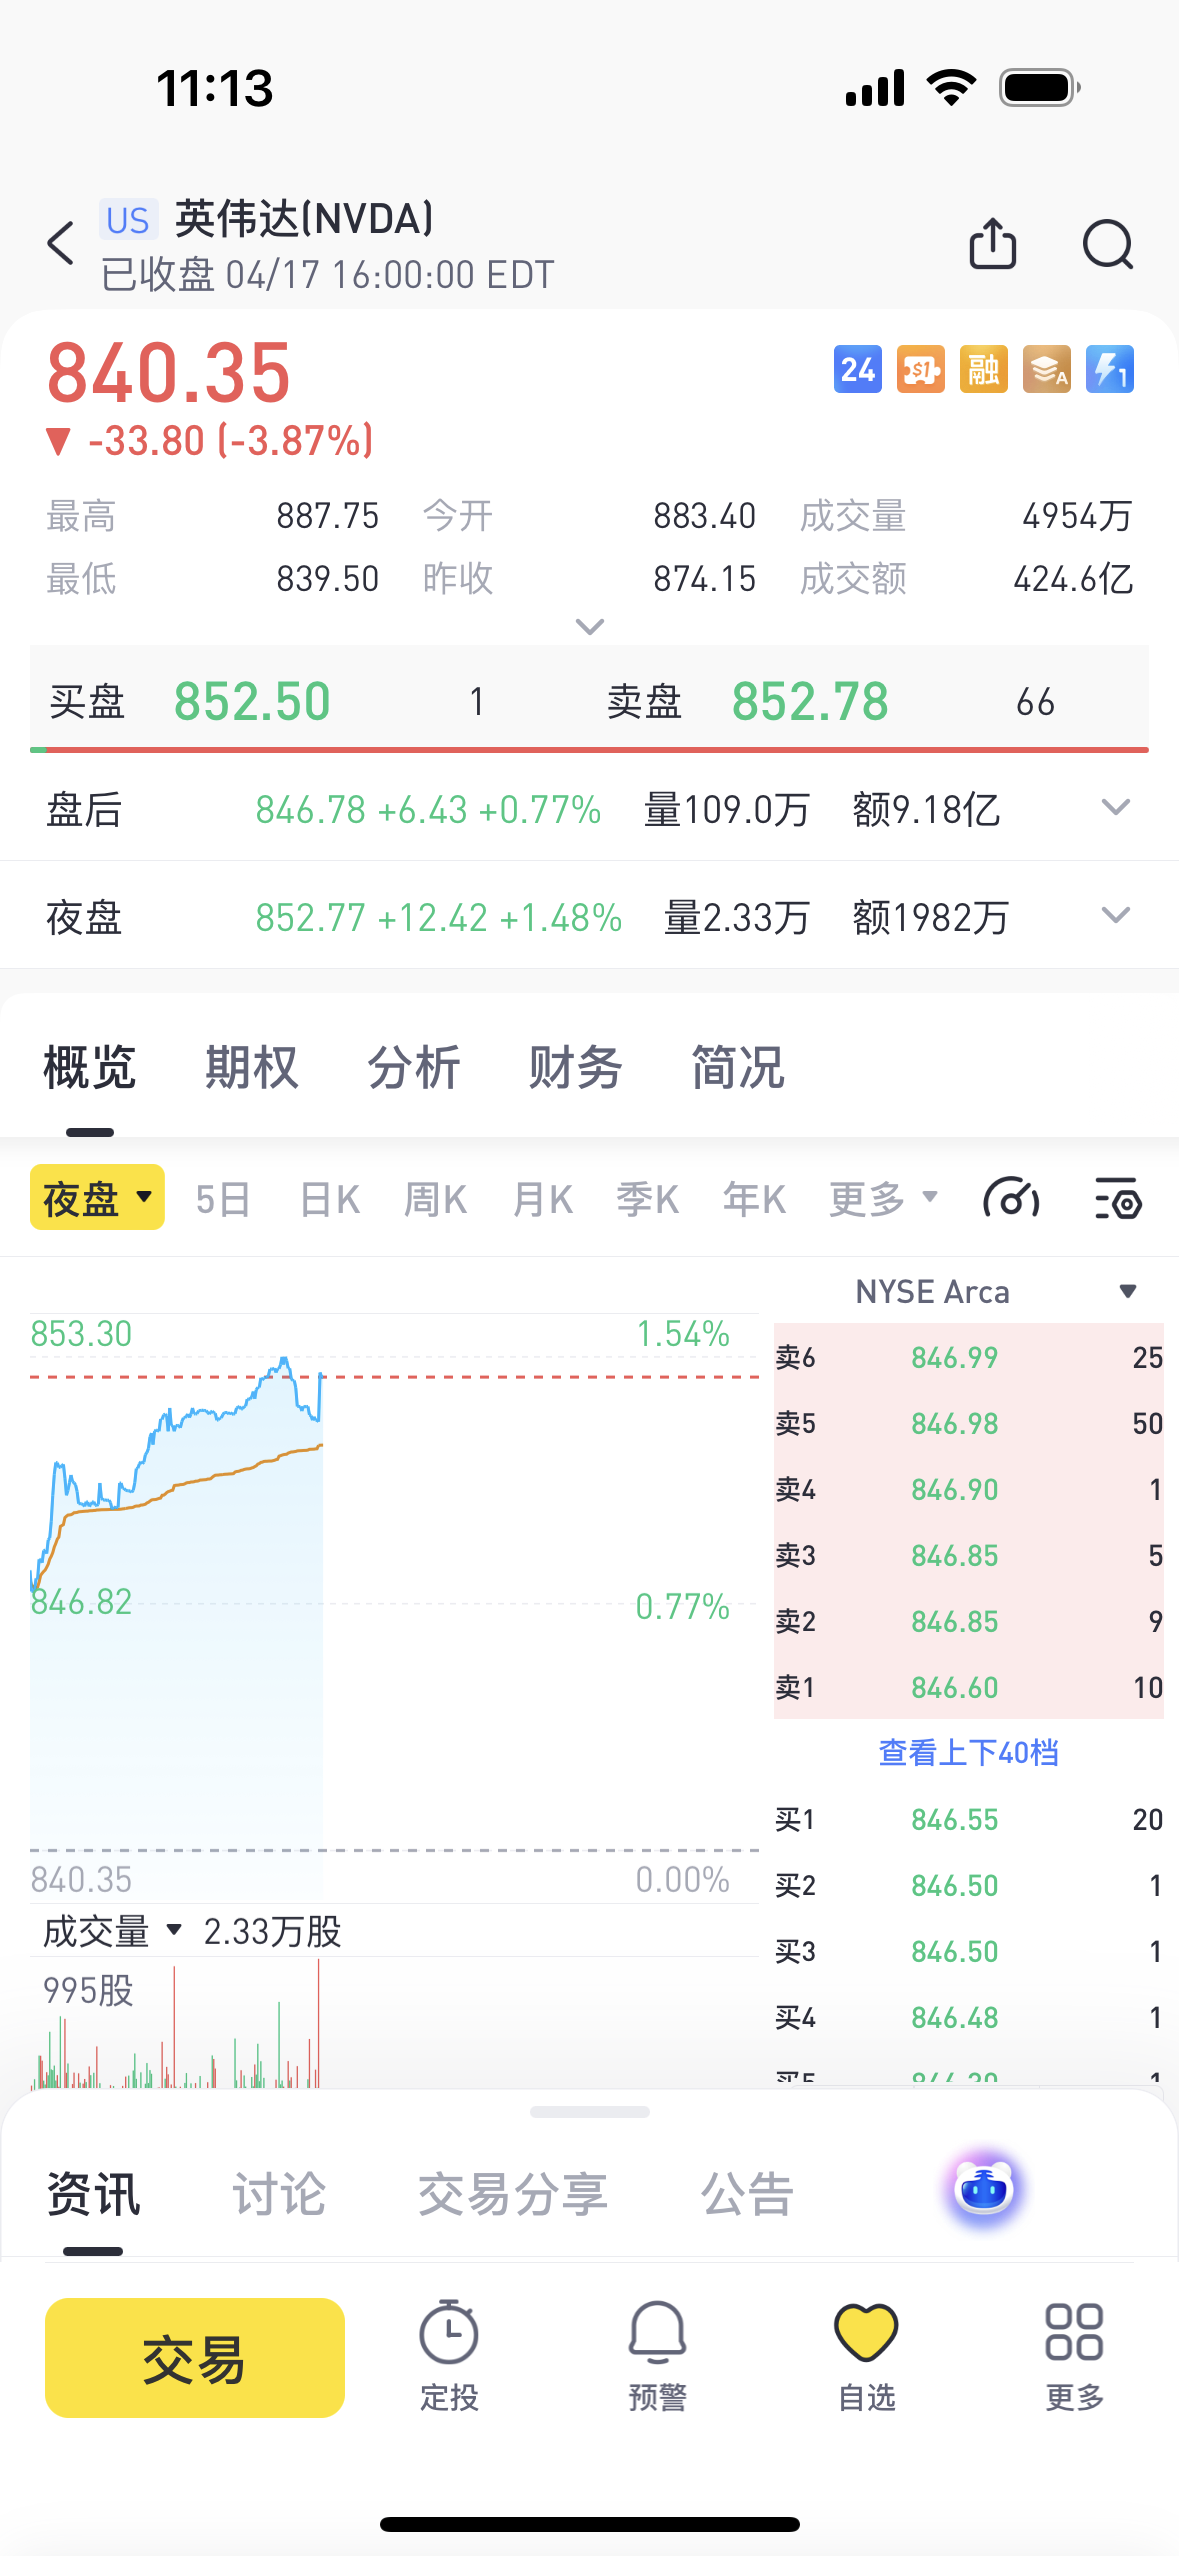Tap 成交量 value 4954万
1179x2556 pixels.
[x=1077, y=516]
